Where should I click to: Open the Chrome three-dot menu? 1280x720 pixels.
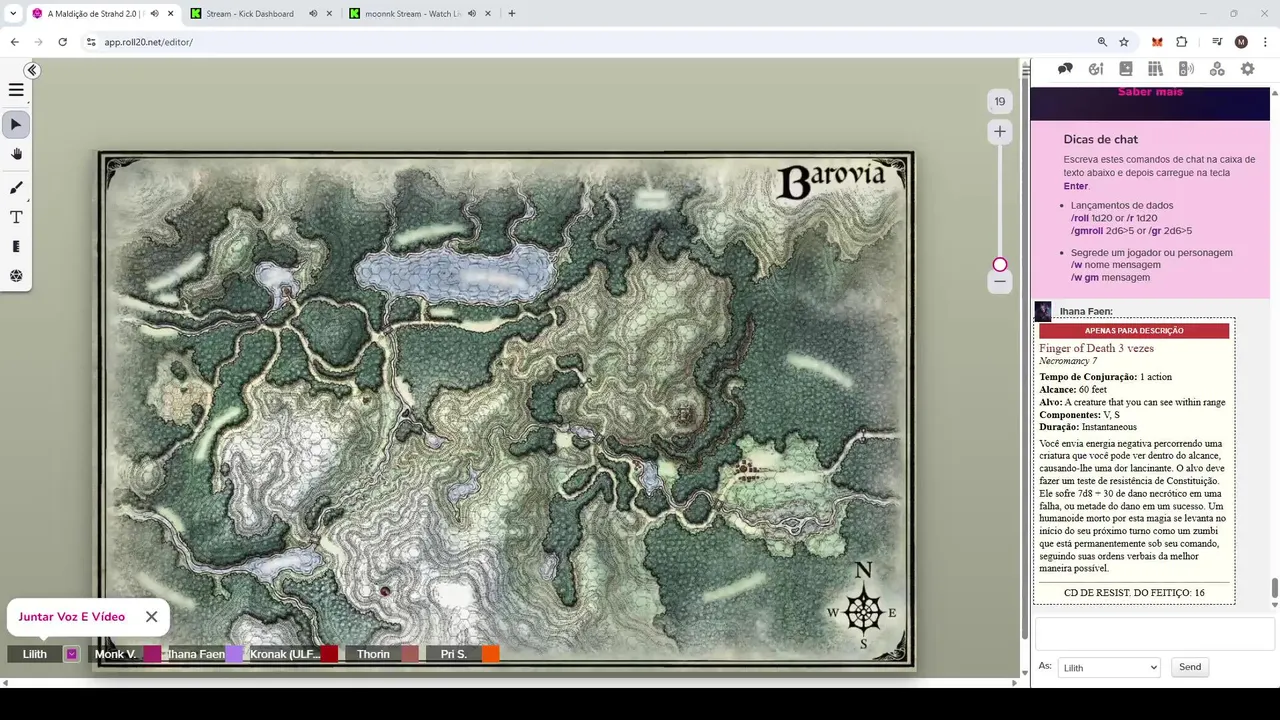coord(1266,42)
